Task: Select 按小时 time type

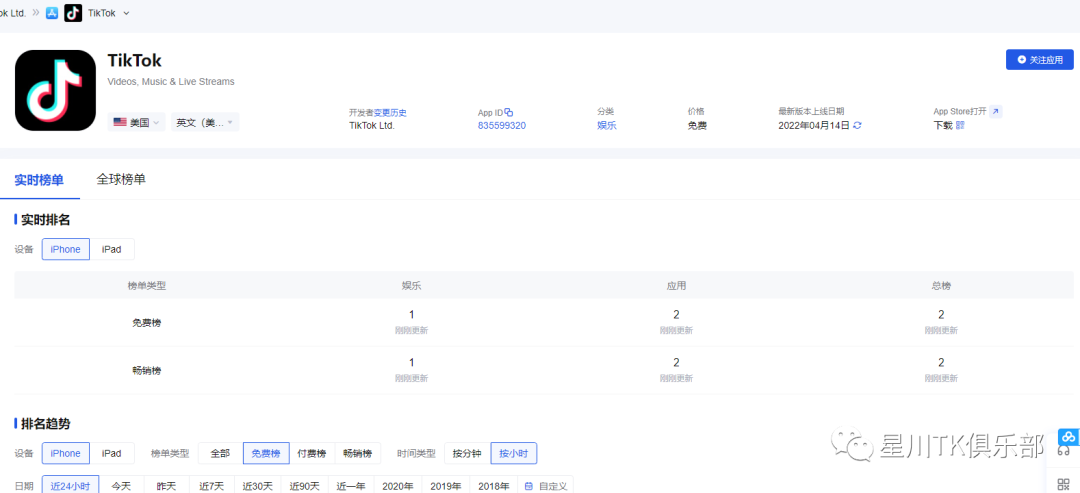Action: [513, 453]
